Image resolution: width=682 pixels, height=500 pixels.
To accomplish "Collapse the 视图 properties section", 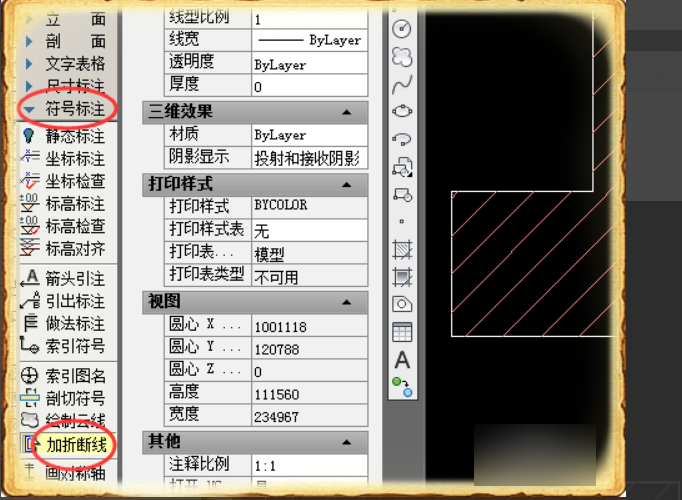I will click(x=346, y=302).
